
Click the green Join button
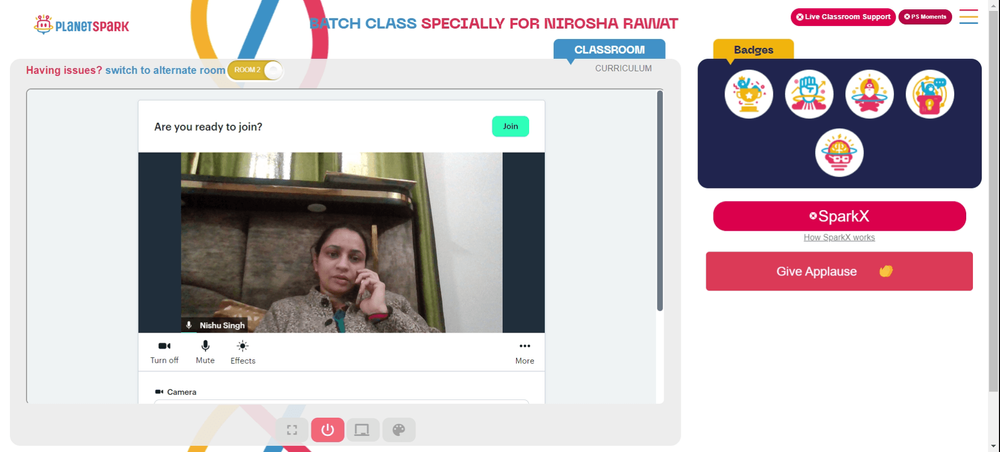coord(510,126)
